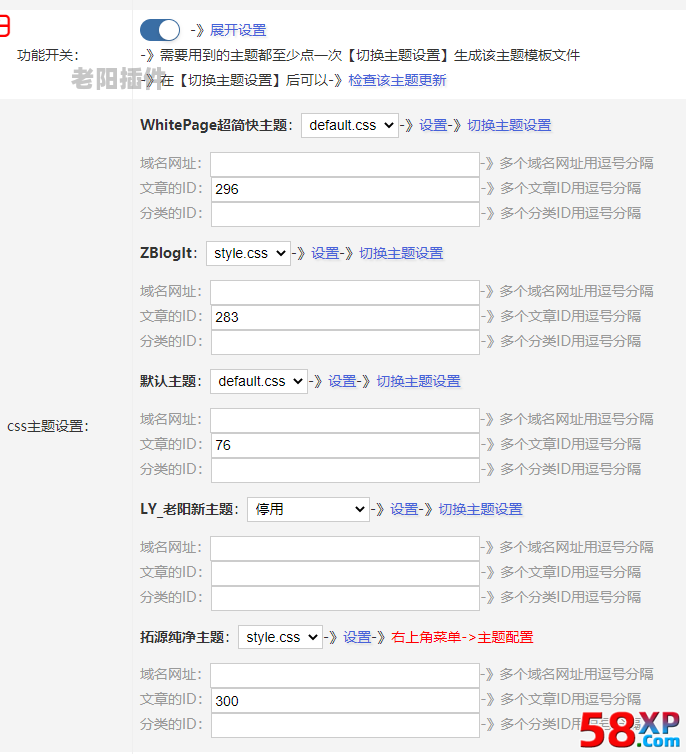Expand the LY_老阳新主题 停用 dropdown
The image size is (686, 754).
[308, 509]
